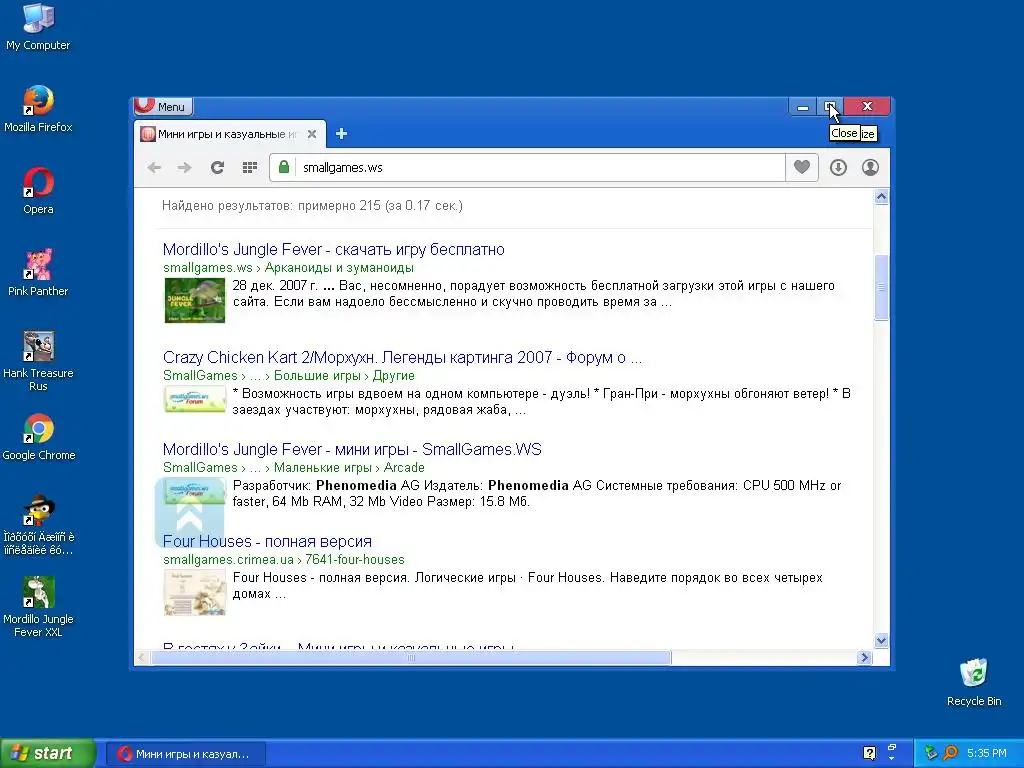The height and width of the screenshot is (768, 1024).
Task: Click Jungle Fever result thumbnail
Action: pos(195,300)
